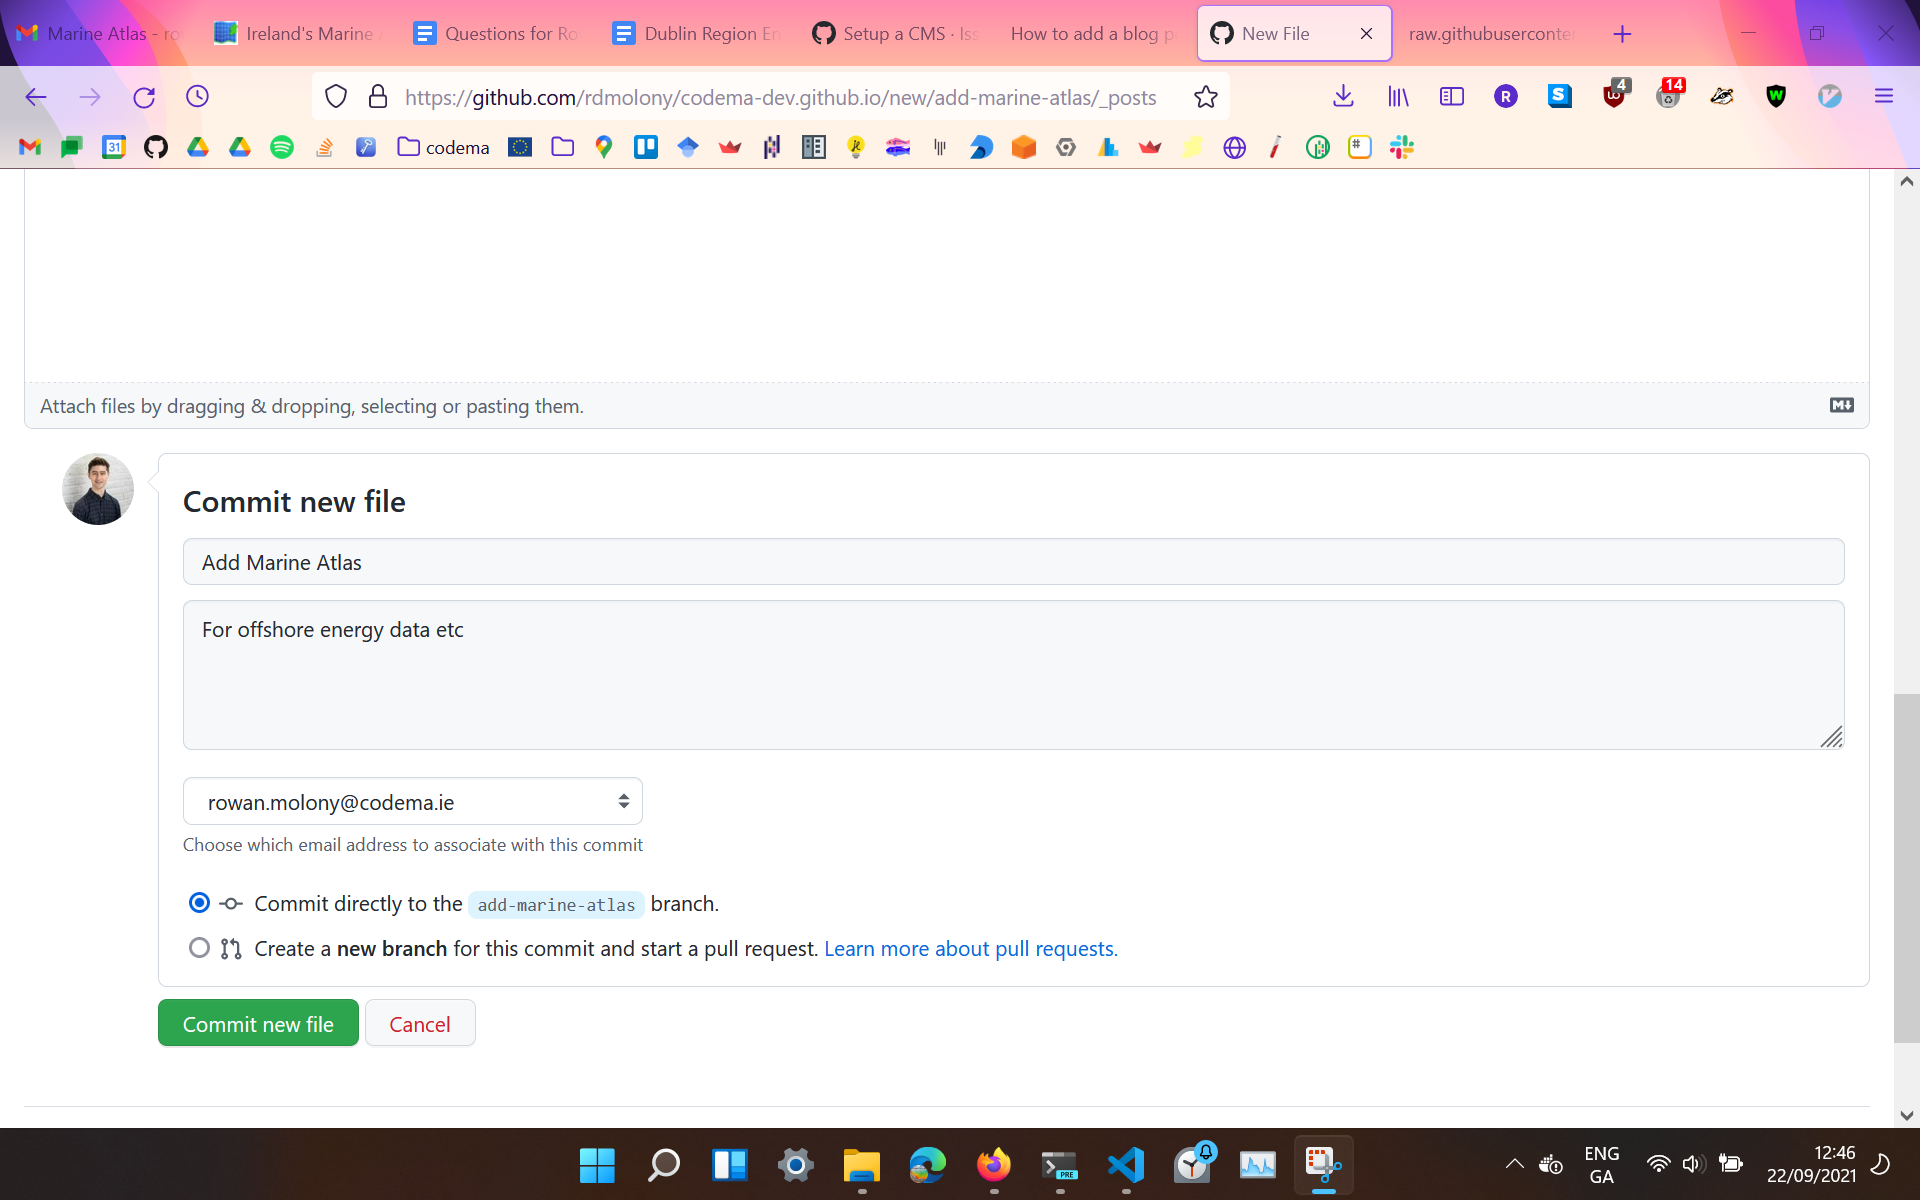This screenshot has height=1200, width=1920.
Task: Reload the current GitHub page
Action: click(144, 97)
